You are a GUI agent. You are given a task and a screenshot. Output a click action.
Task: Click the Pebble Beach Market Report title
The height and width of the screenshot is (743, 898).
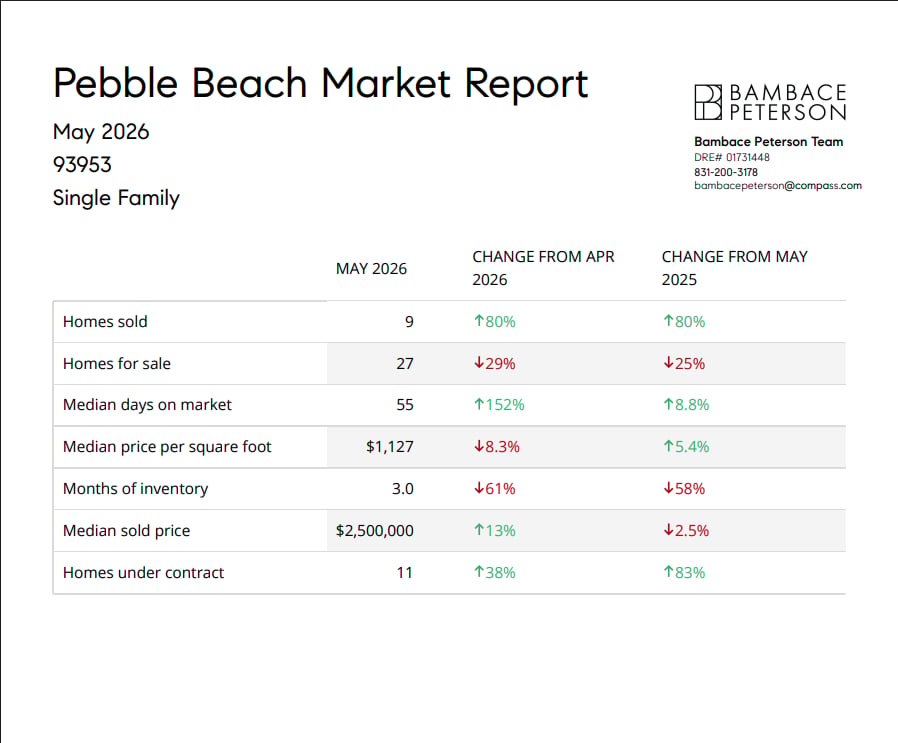(321, 84)
